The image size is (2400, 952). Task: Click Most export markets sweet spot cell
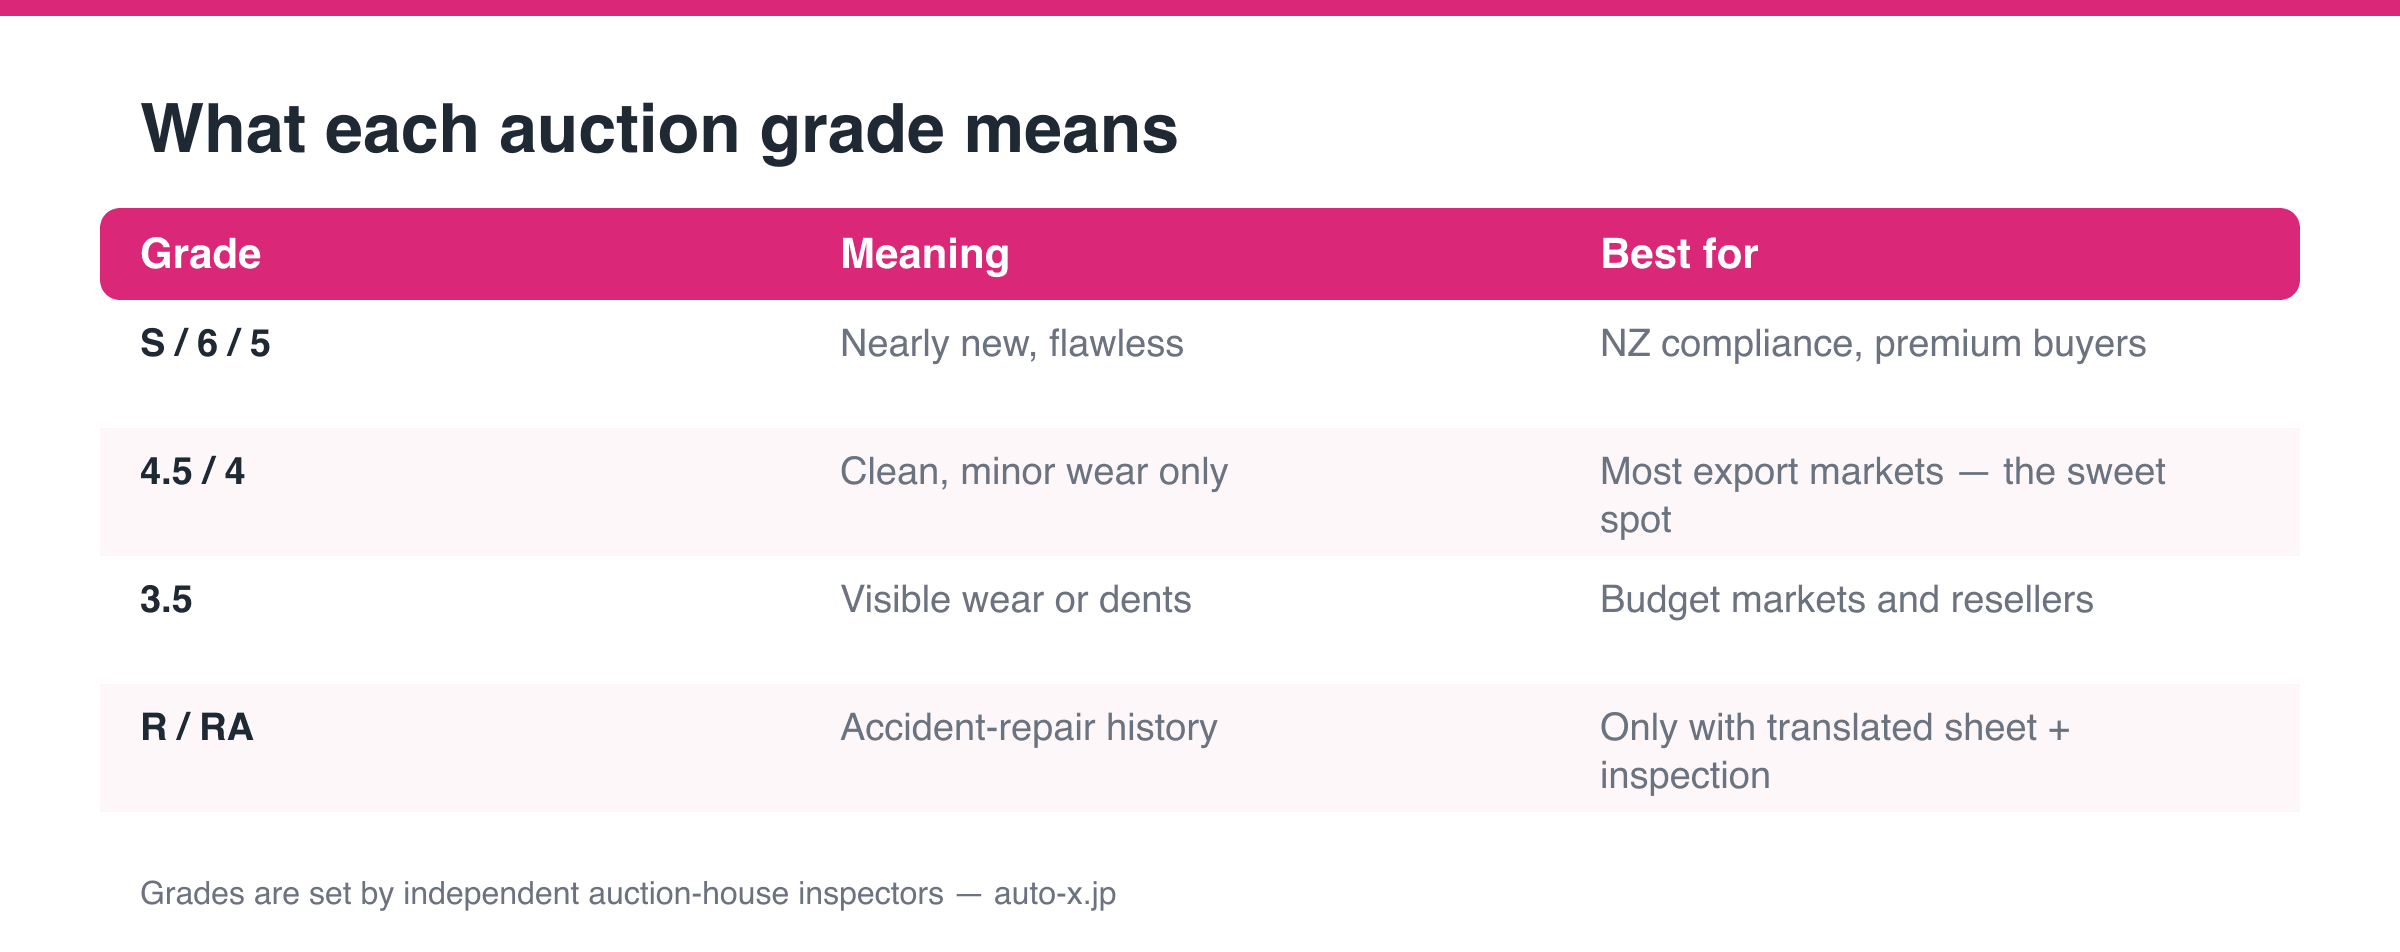click(x=1882, y=495)
